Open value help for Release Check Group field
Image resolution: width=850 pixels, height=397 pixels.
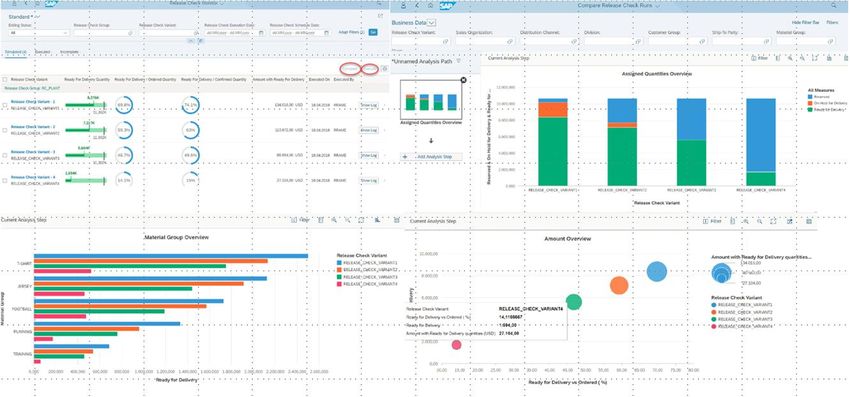[x=131, y=33]
